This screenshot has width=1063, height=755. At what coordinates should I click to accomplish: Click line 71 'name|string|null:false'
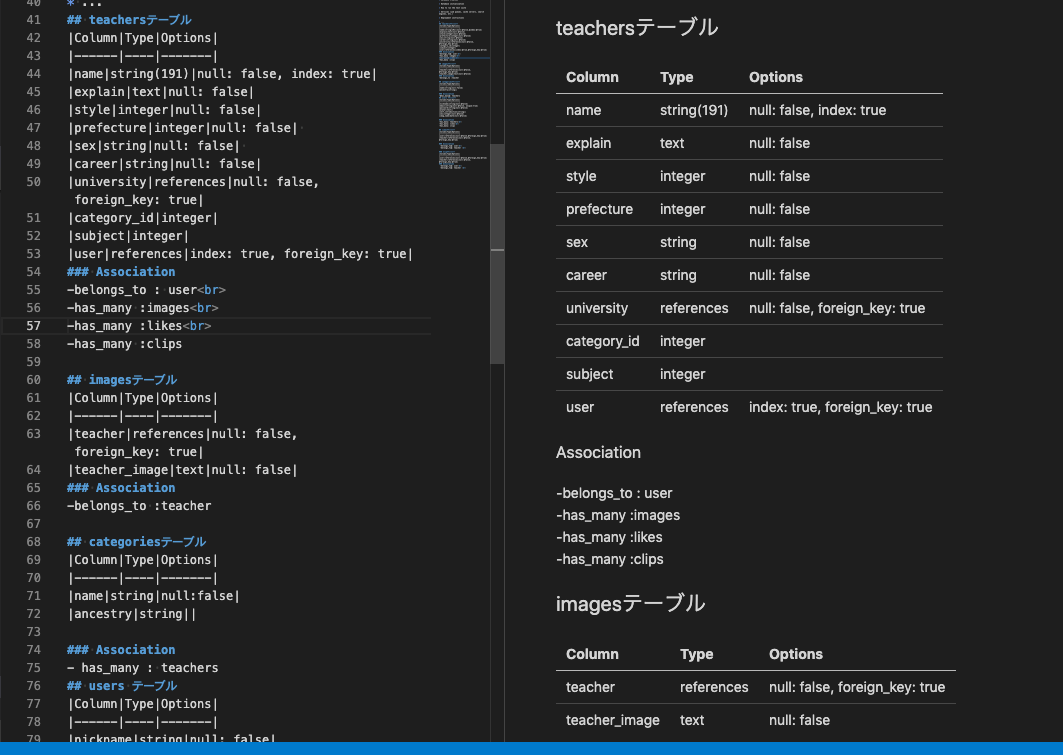pos(153,596)
